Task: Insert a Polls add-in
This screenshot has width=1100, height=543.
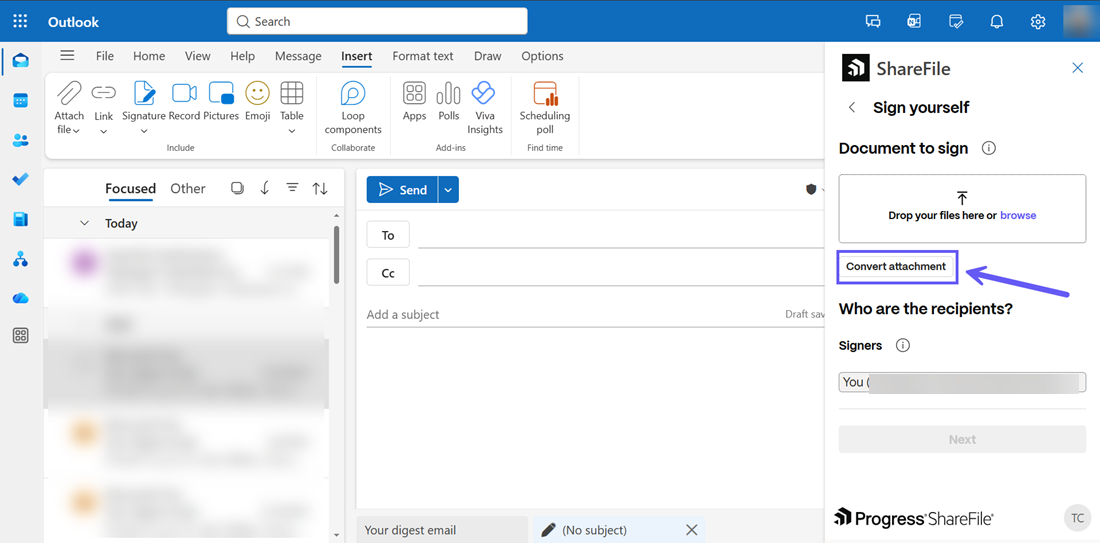Action: pyautogui.click(x=448, y=93)
